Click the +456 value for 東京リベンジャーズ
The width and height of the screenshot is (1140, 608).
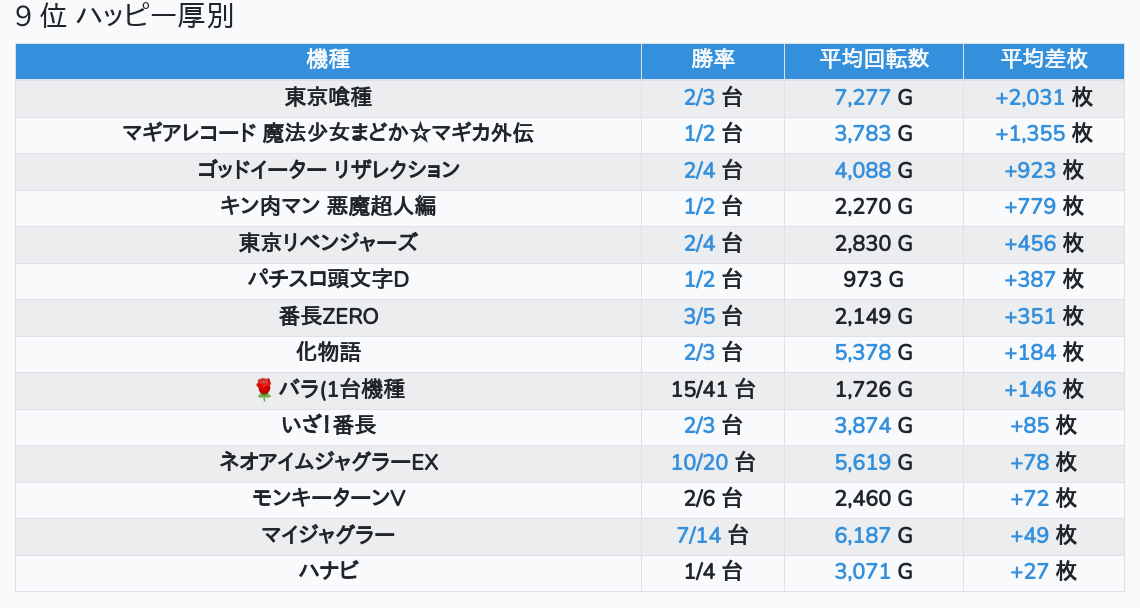point(1030,243)
